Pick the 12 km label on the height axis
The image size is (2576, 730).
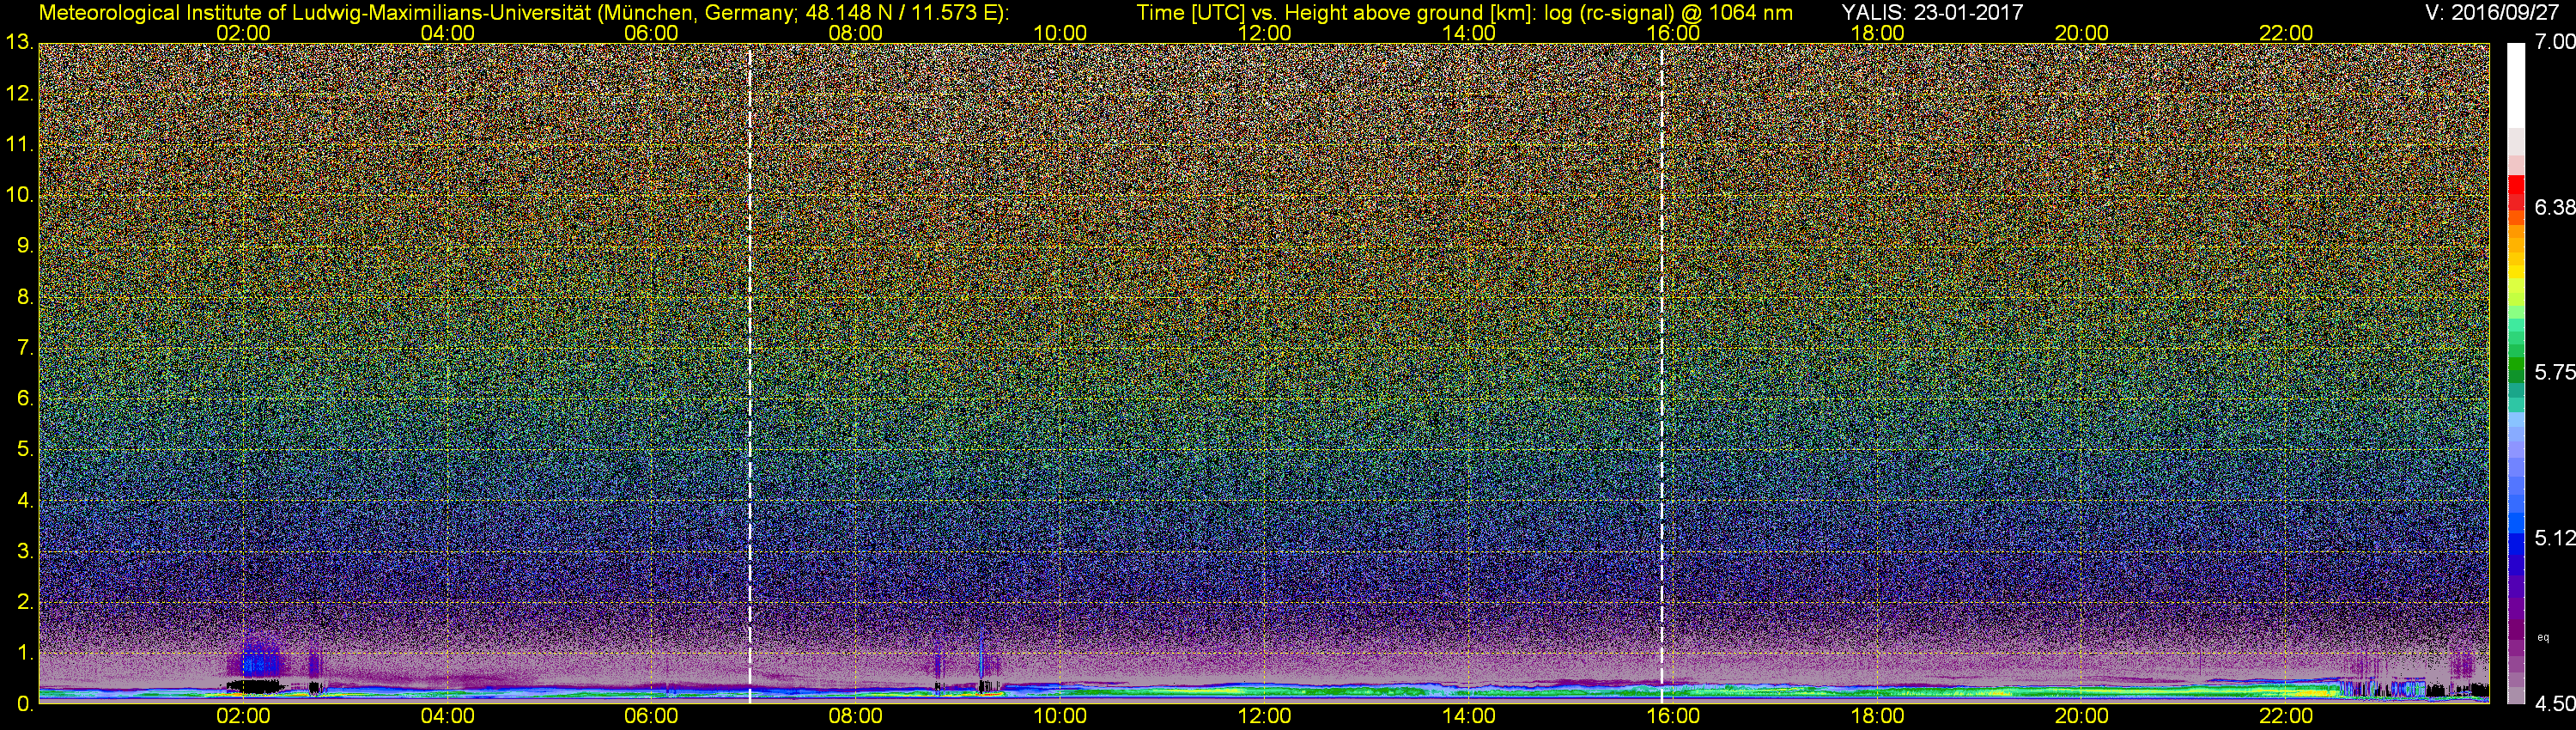(19, 94)
